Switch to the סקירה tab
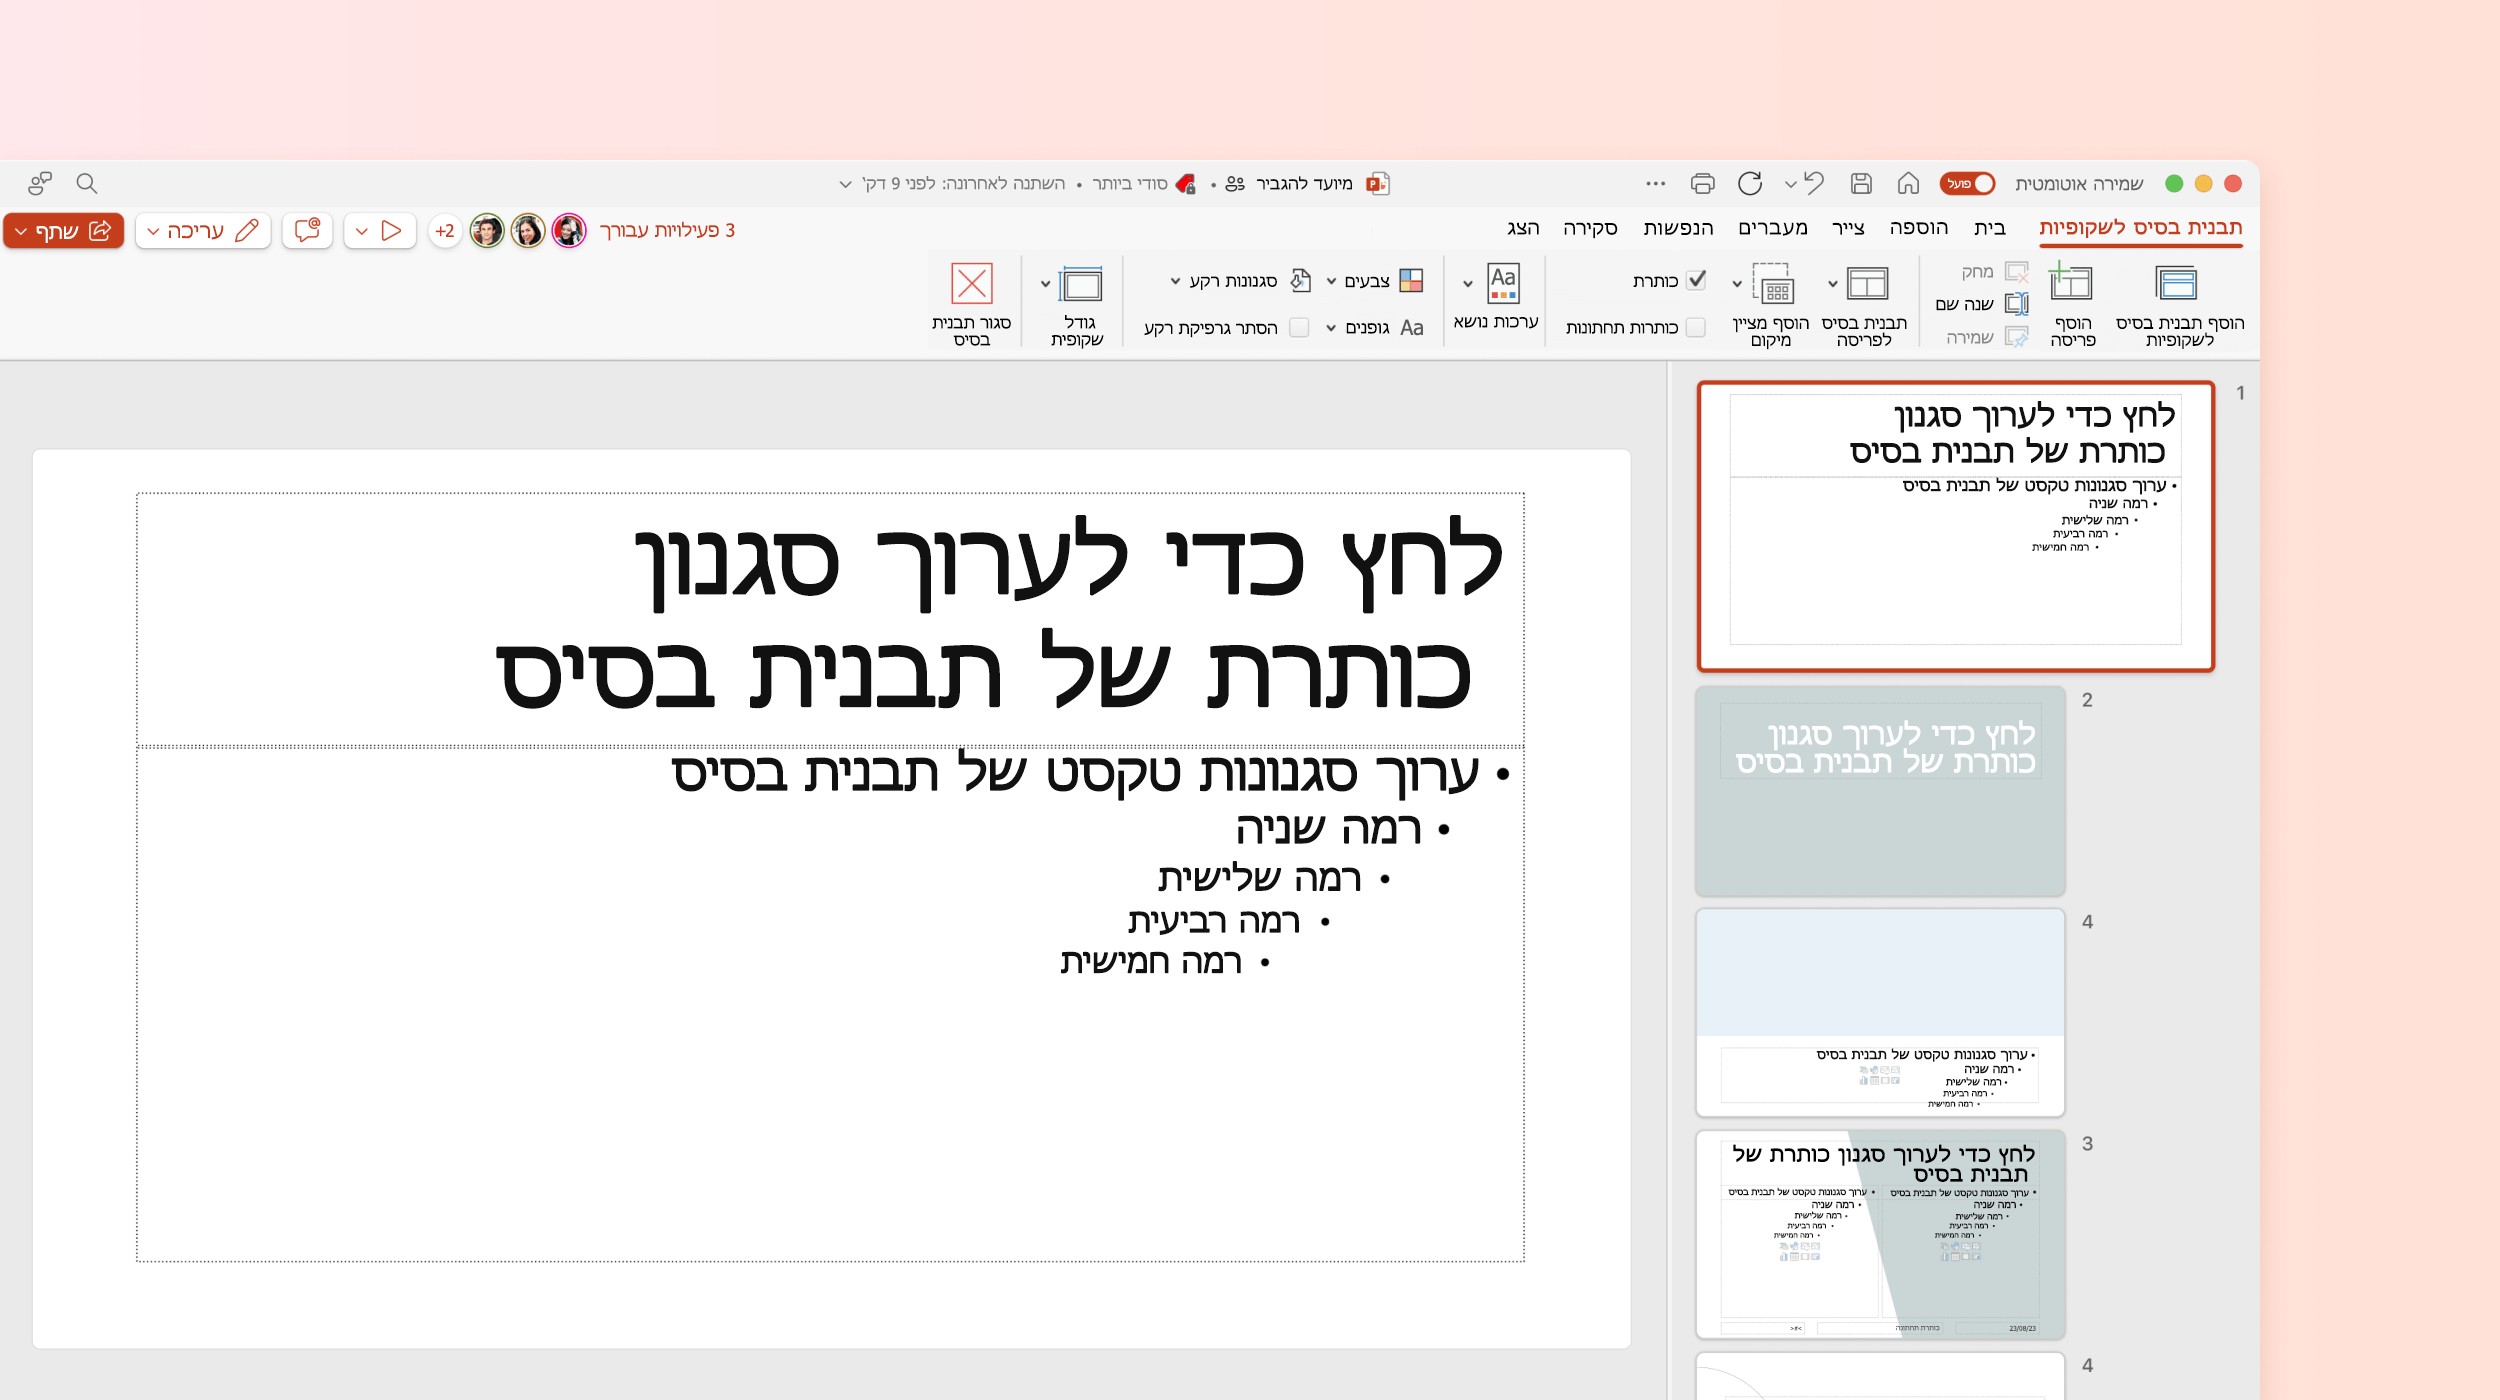 [x=1590, y=228]
